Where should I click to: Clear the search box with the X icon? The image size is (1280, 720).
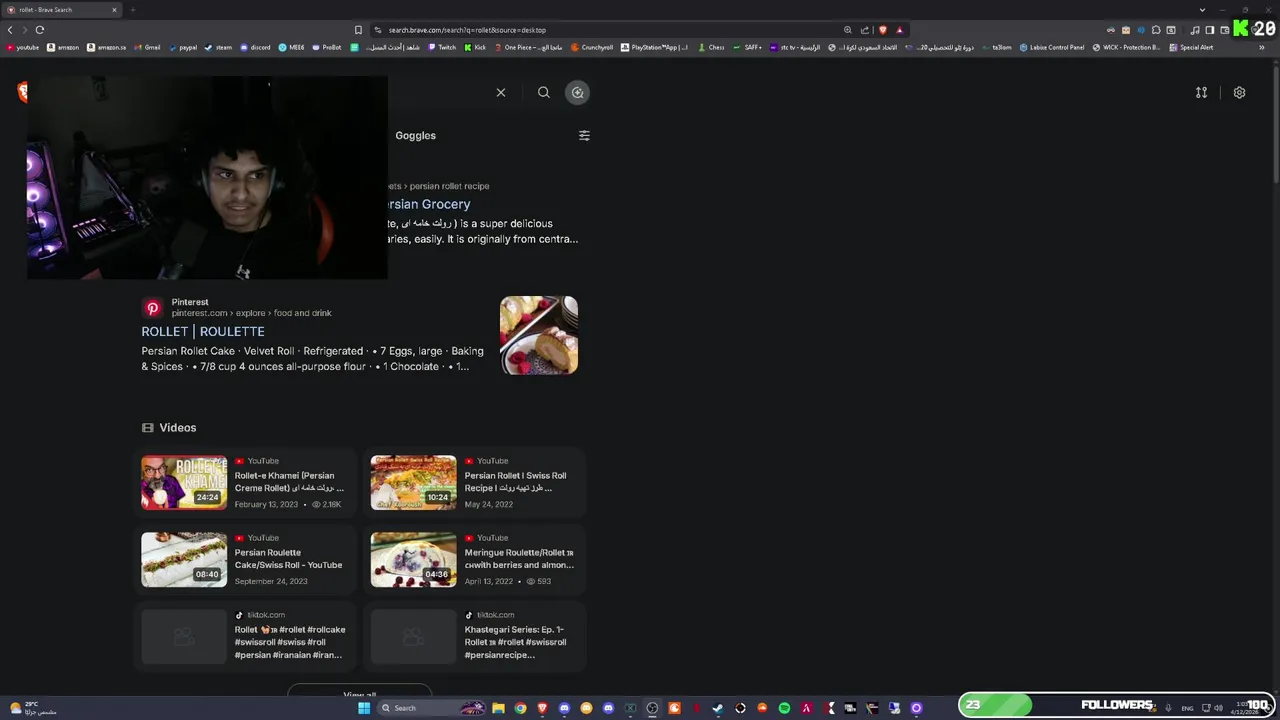[x=501, y=93]
